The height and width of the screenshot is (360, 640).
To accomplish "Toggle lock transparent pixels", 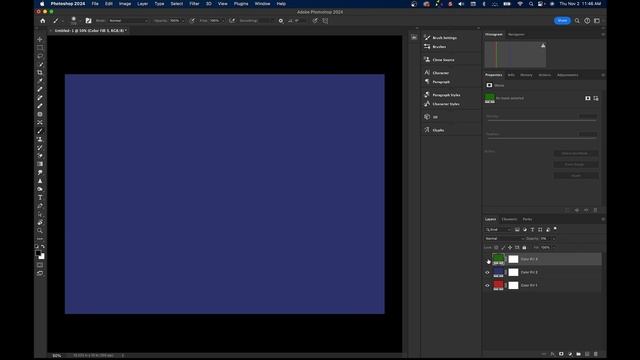I will [x=496, y=247].
